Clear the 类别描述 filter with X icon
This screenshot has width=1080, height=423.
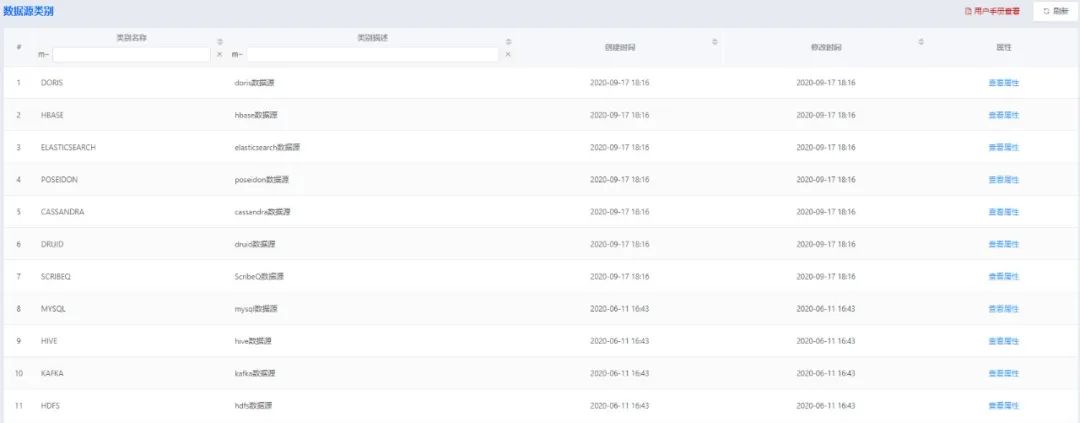pos(508,55)
